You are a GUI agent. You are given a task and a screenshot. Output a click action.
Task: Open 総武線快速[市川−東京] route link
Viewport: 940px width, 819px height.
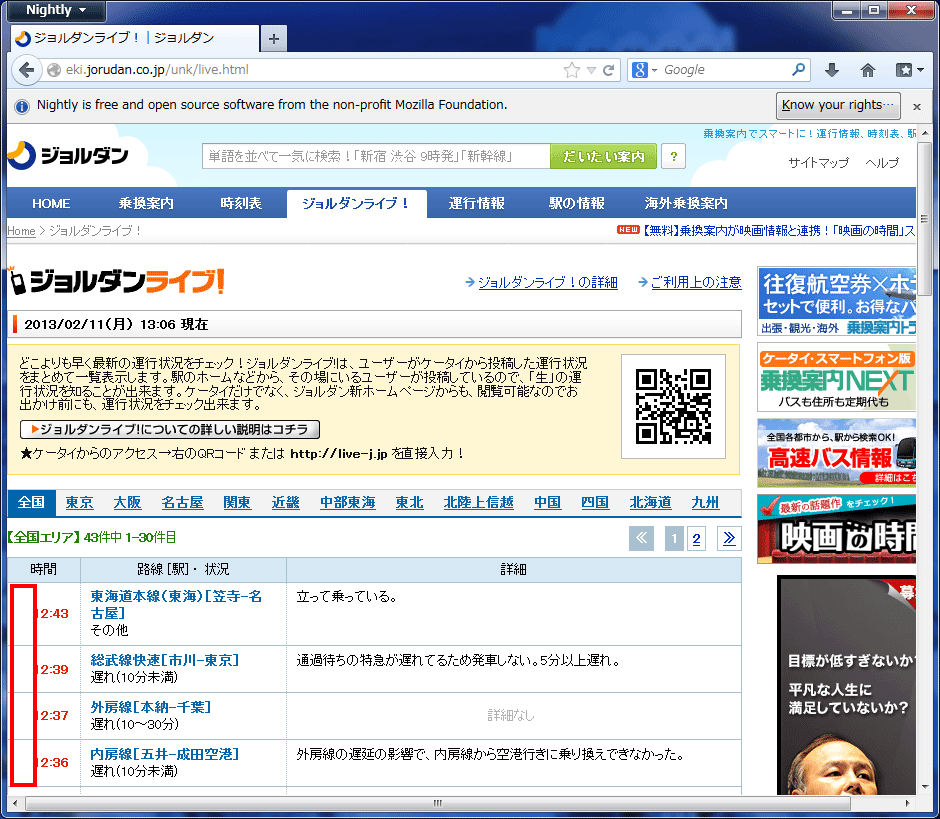click(165, 660)
